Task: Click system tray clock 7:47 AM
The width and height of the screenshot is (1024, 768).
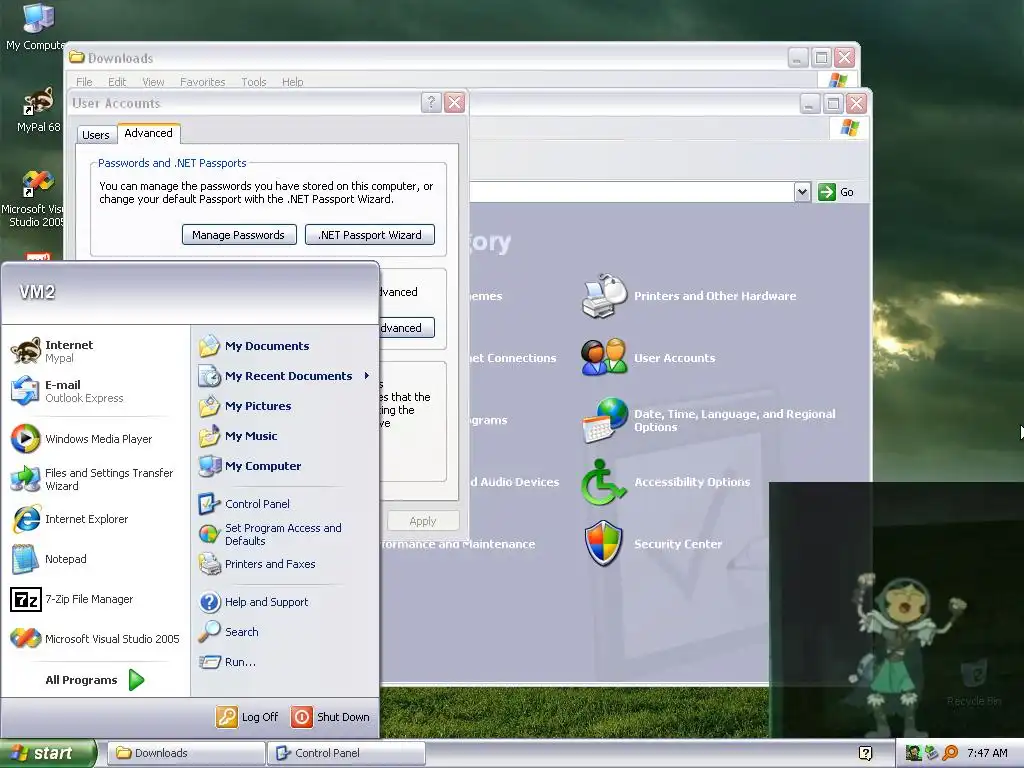Action: 987,753
